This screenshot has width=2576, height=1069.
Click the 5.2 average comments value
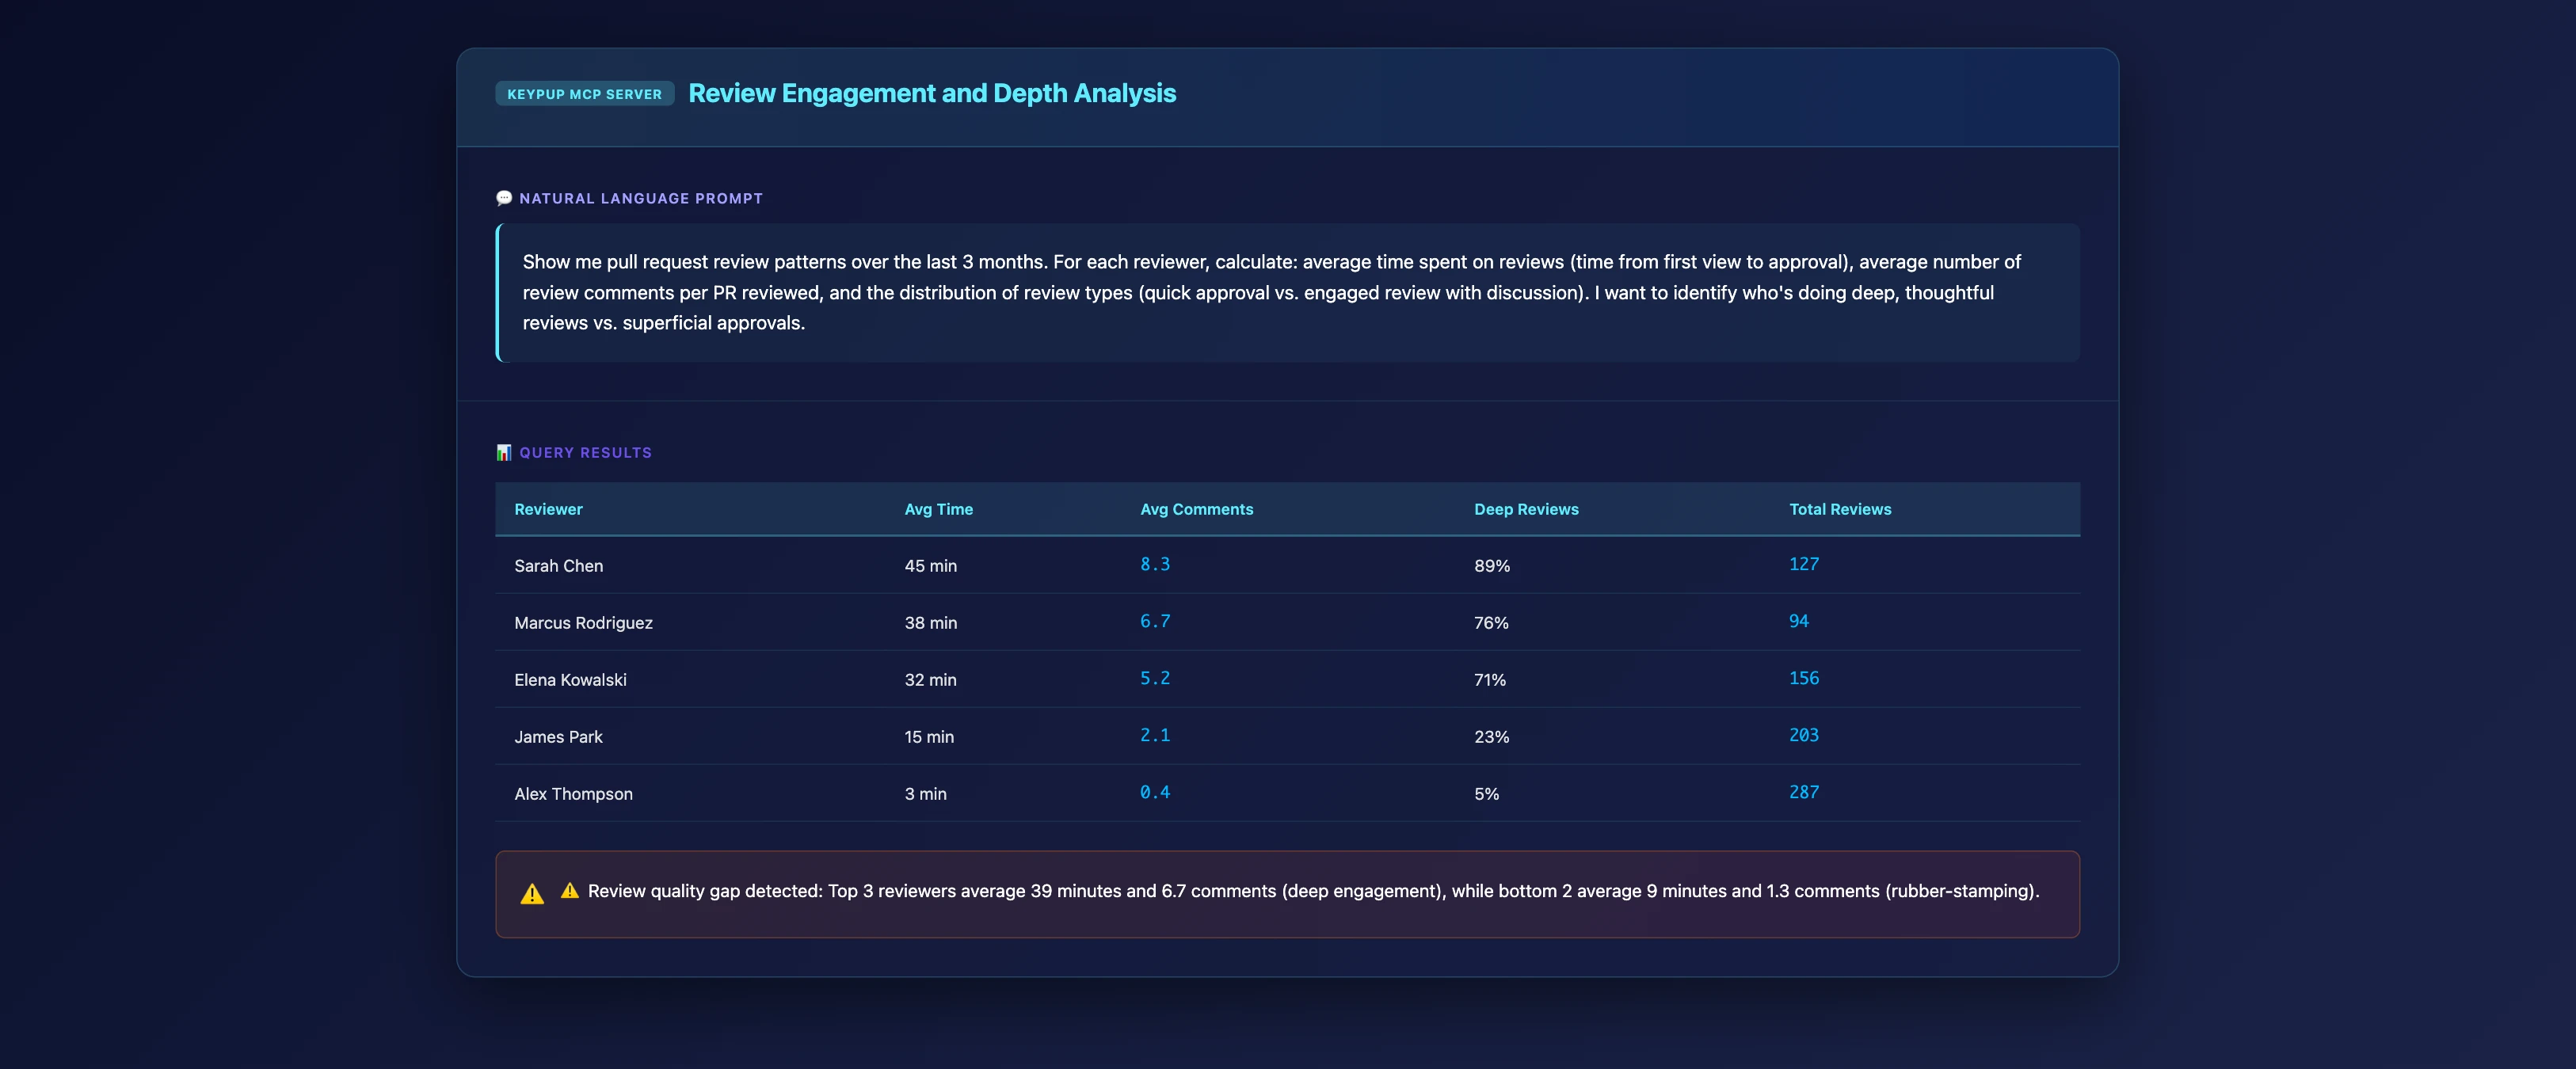(x=1155, y=678)
